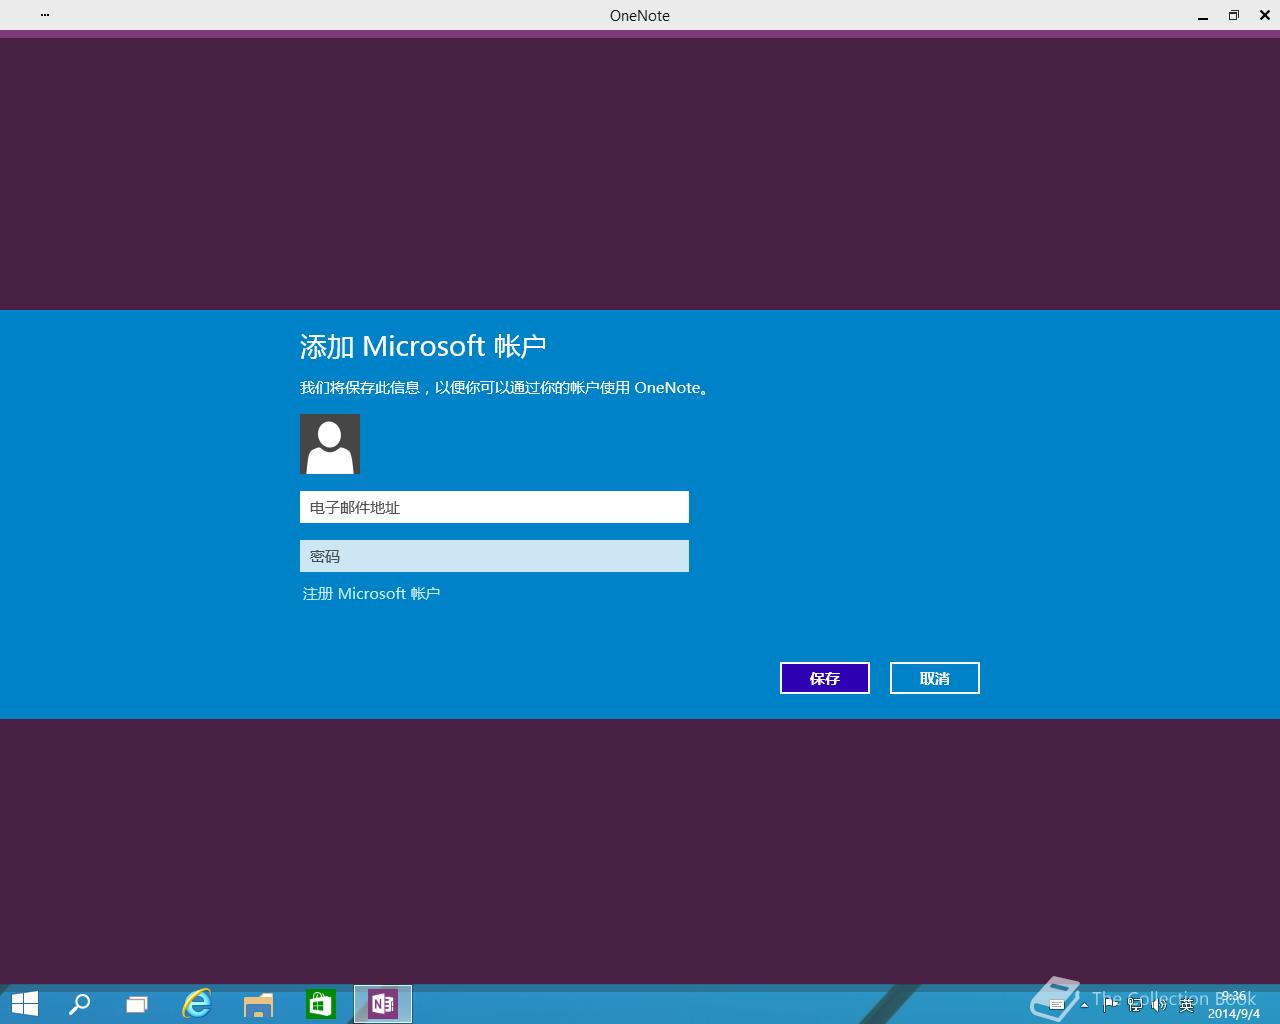Image resolution: width=1280 pixels, height=1024 pixels.
Task: Open the OneNote title bar ellipsis menu
Action: pos(45,15)
